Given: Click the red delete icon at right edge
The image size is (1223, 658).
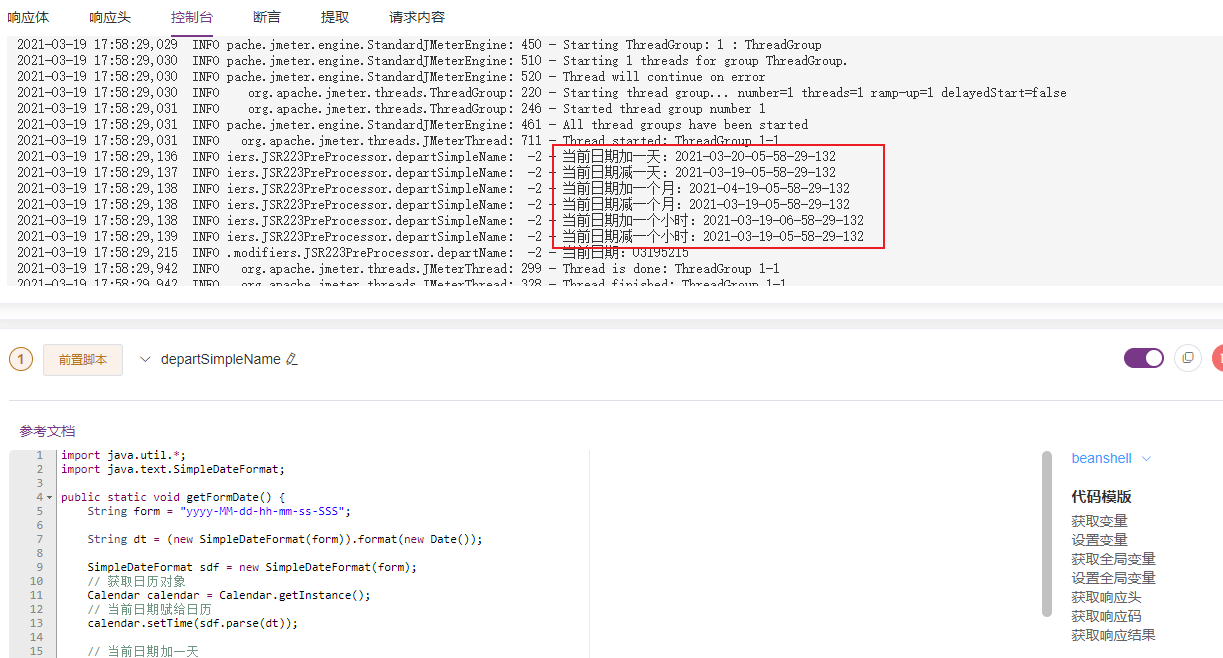Looking at the screenshot, I should coord(1217,358).
